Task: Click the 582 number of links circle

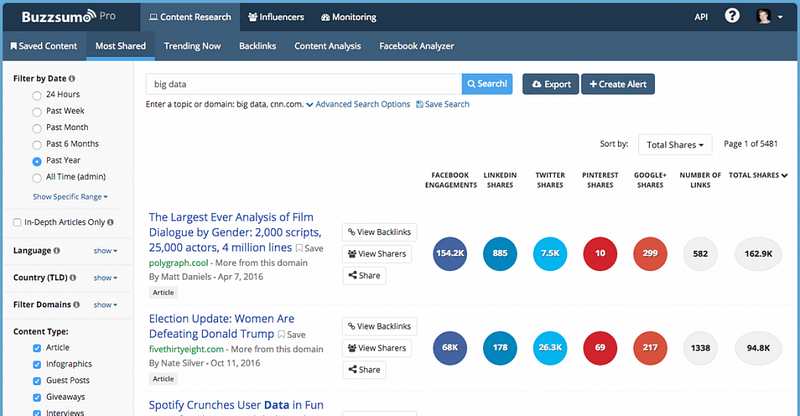Action: (700, 254)
